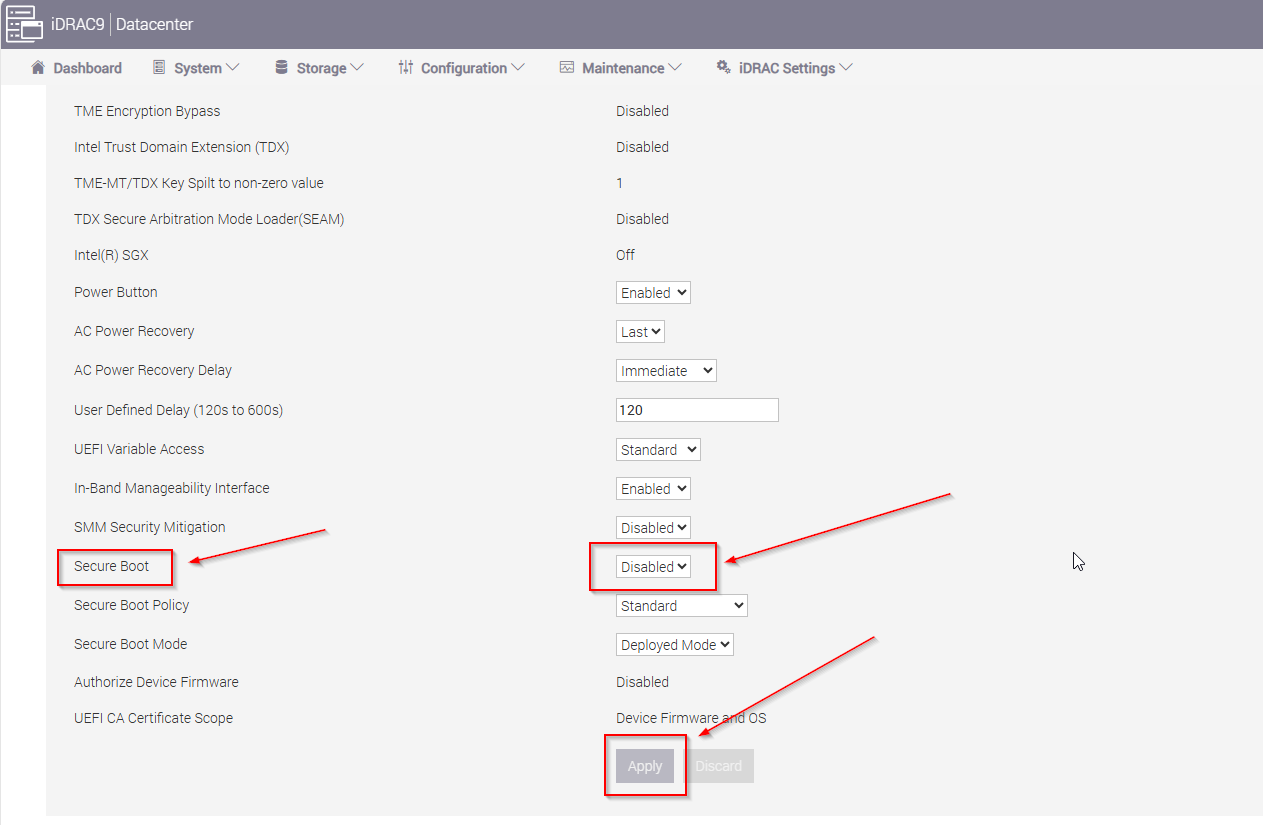Open the AC Power Recovery Delay dropdown

[666, 371]
